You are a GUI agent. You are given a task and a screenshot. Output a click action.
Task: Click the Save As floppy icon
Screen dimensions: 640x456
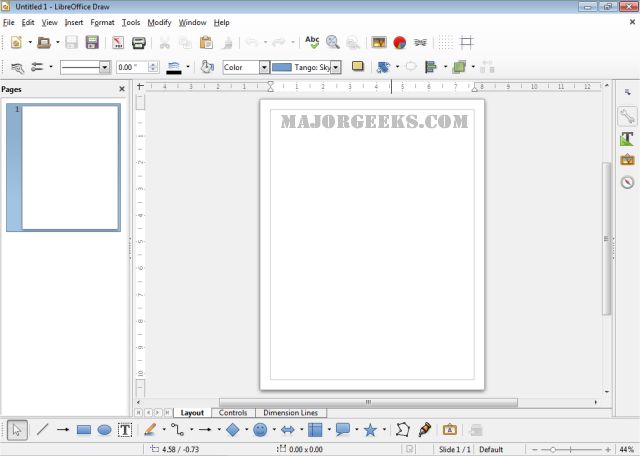click(92, 42)
